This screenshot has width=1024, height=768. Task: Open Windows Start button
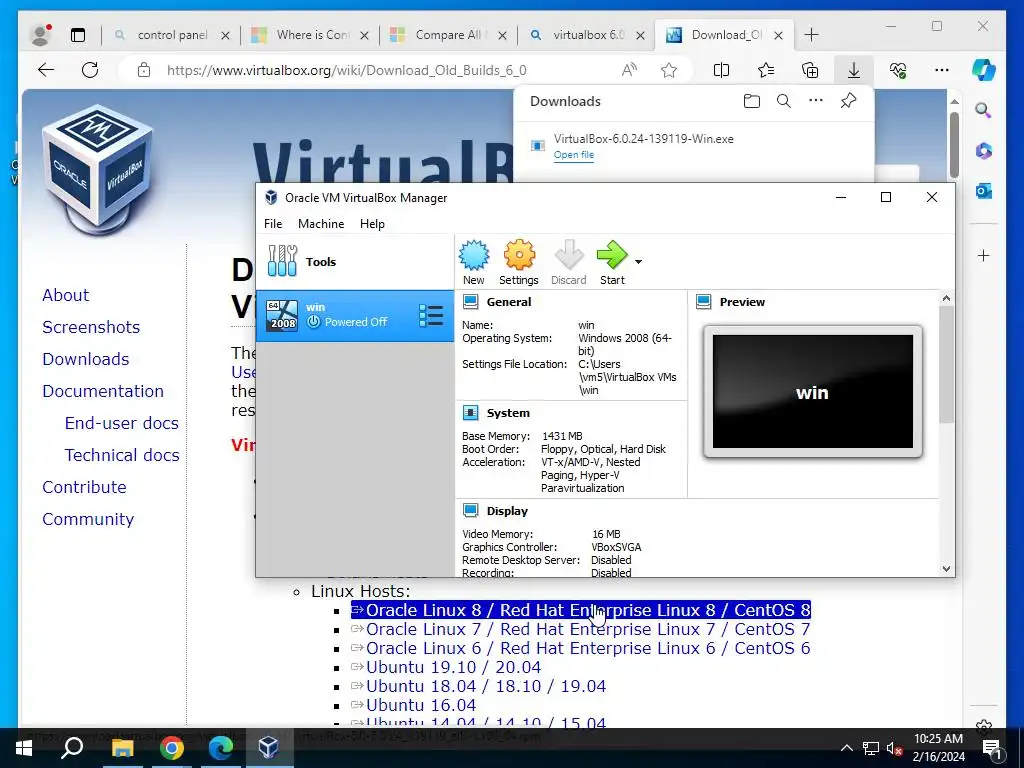point(24,748)
